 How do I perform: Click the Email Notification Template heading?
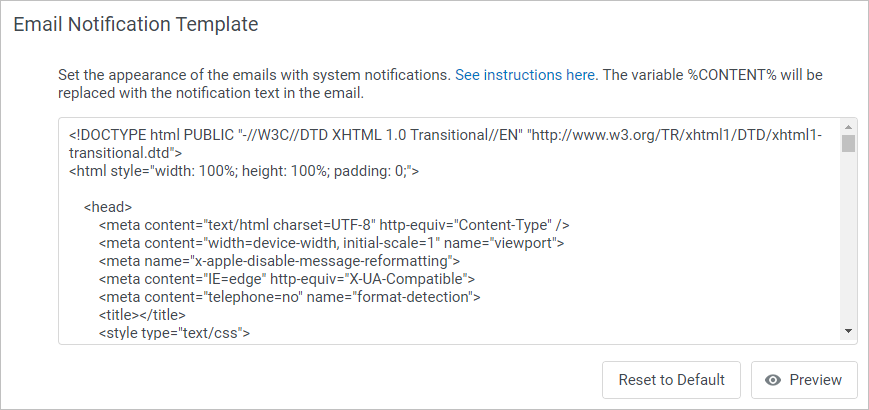point(136,24)
